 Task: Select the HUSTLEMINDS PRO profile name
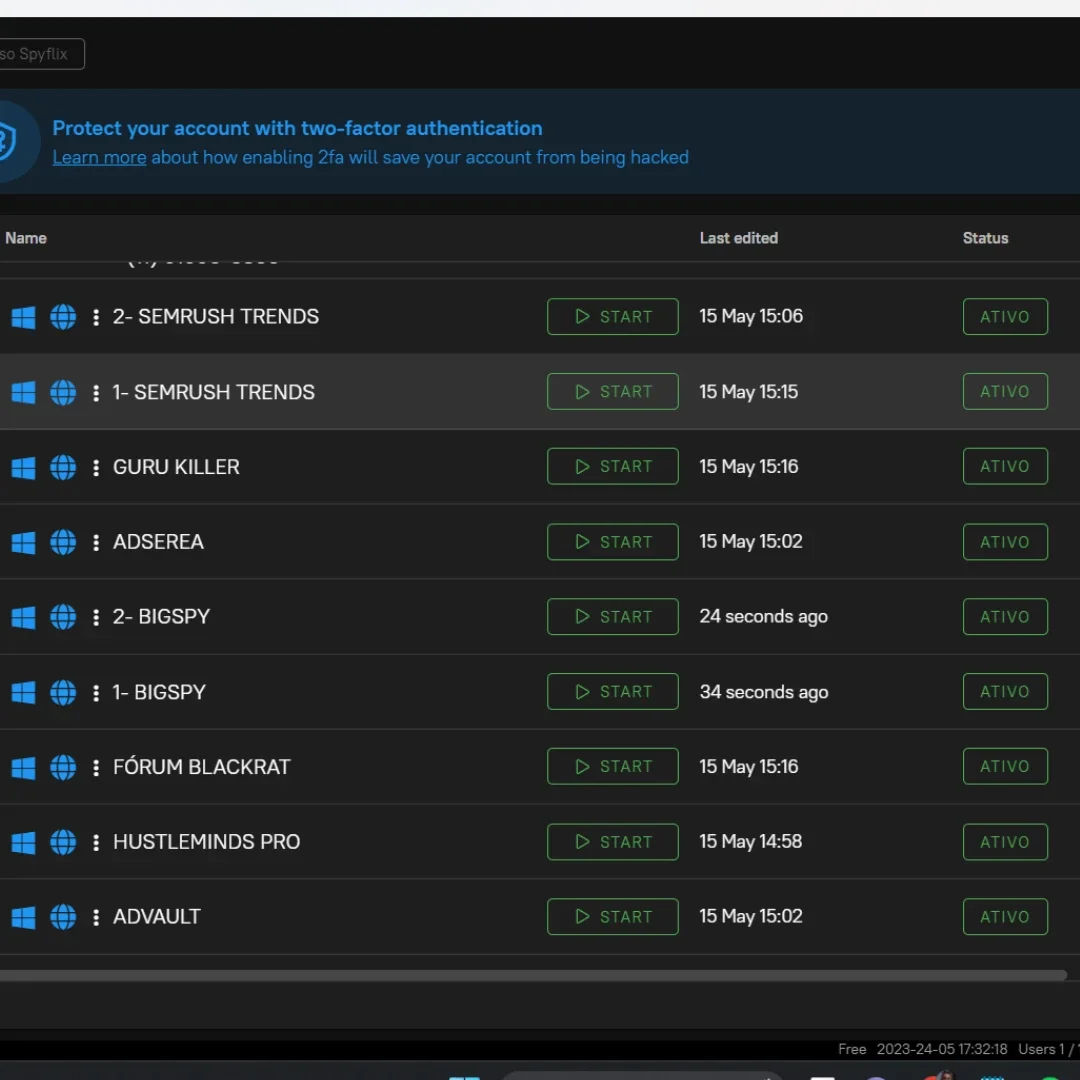pos(207,842)
